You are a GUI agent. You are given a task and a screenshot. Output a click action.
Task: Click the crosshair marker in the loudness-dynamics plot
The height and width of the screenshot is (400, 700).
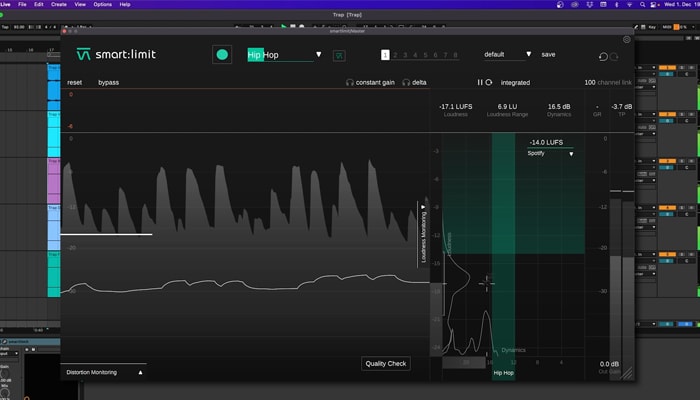tap(486, 283)
